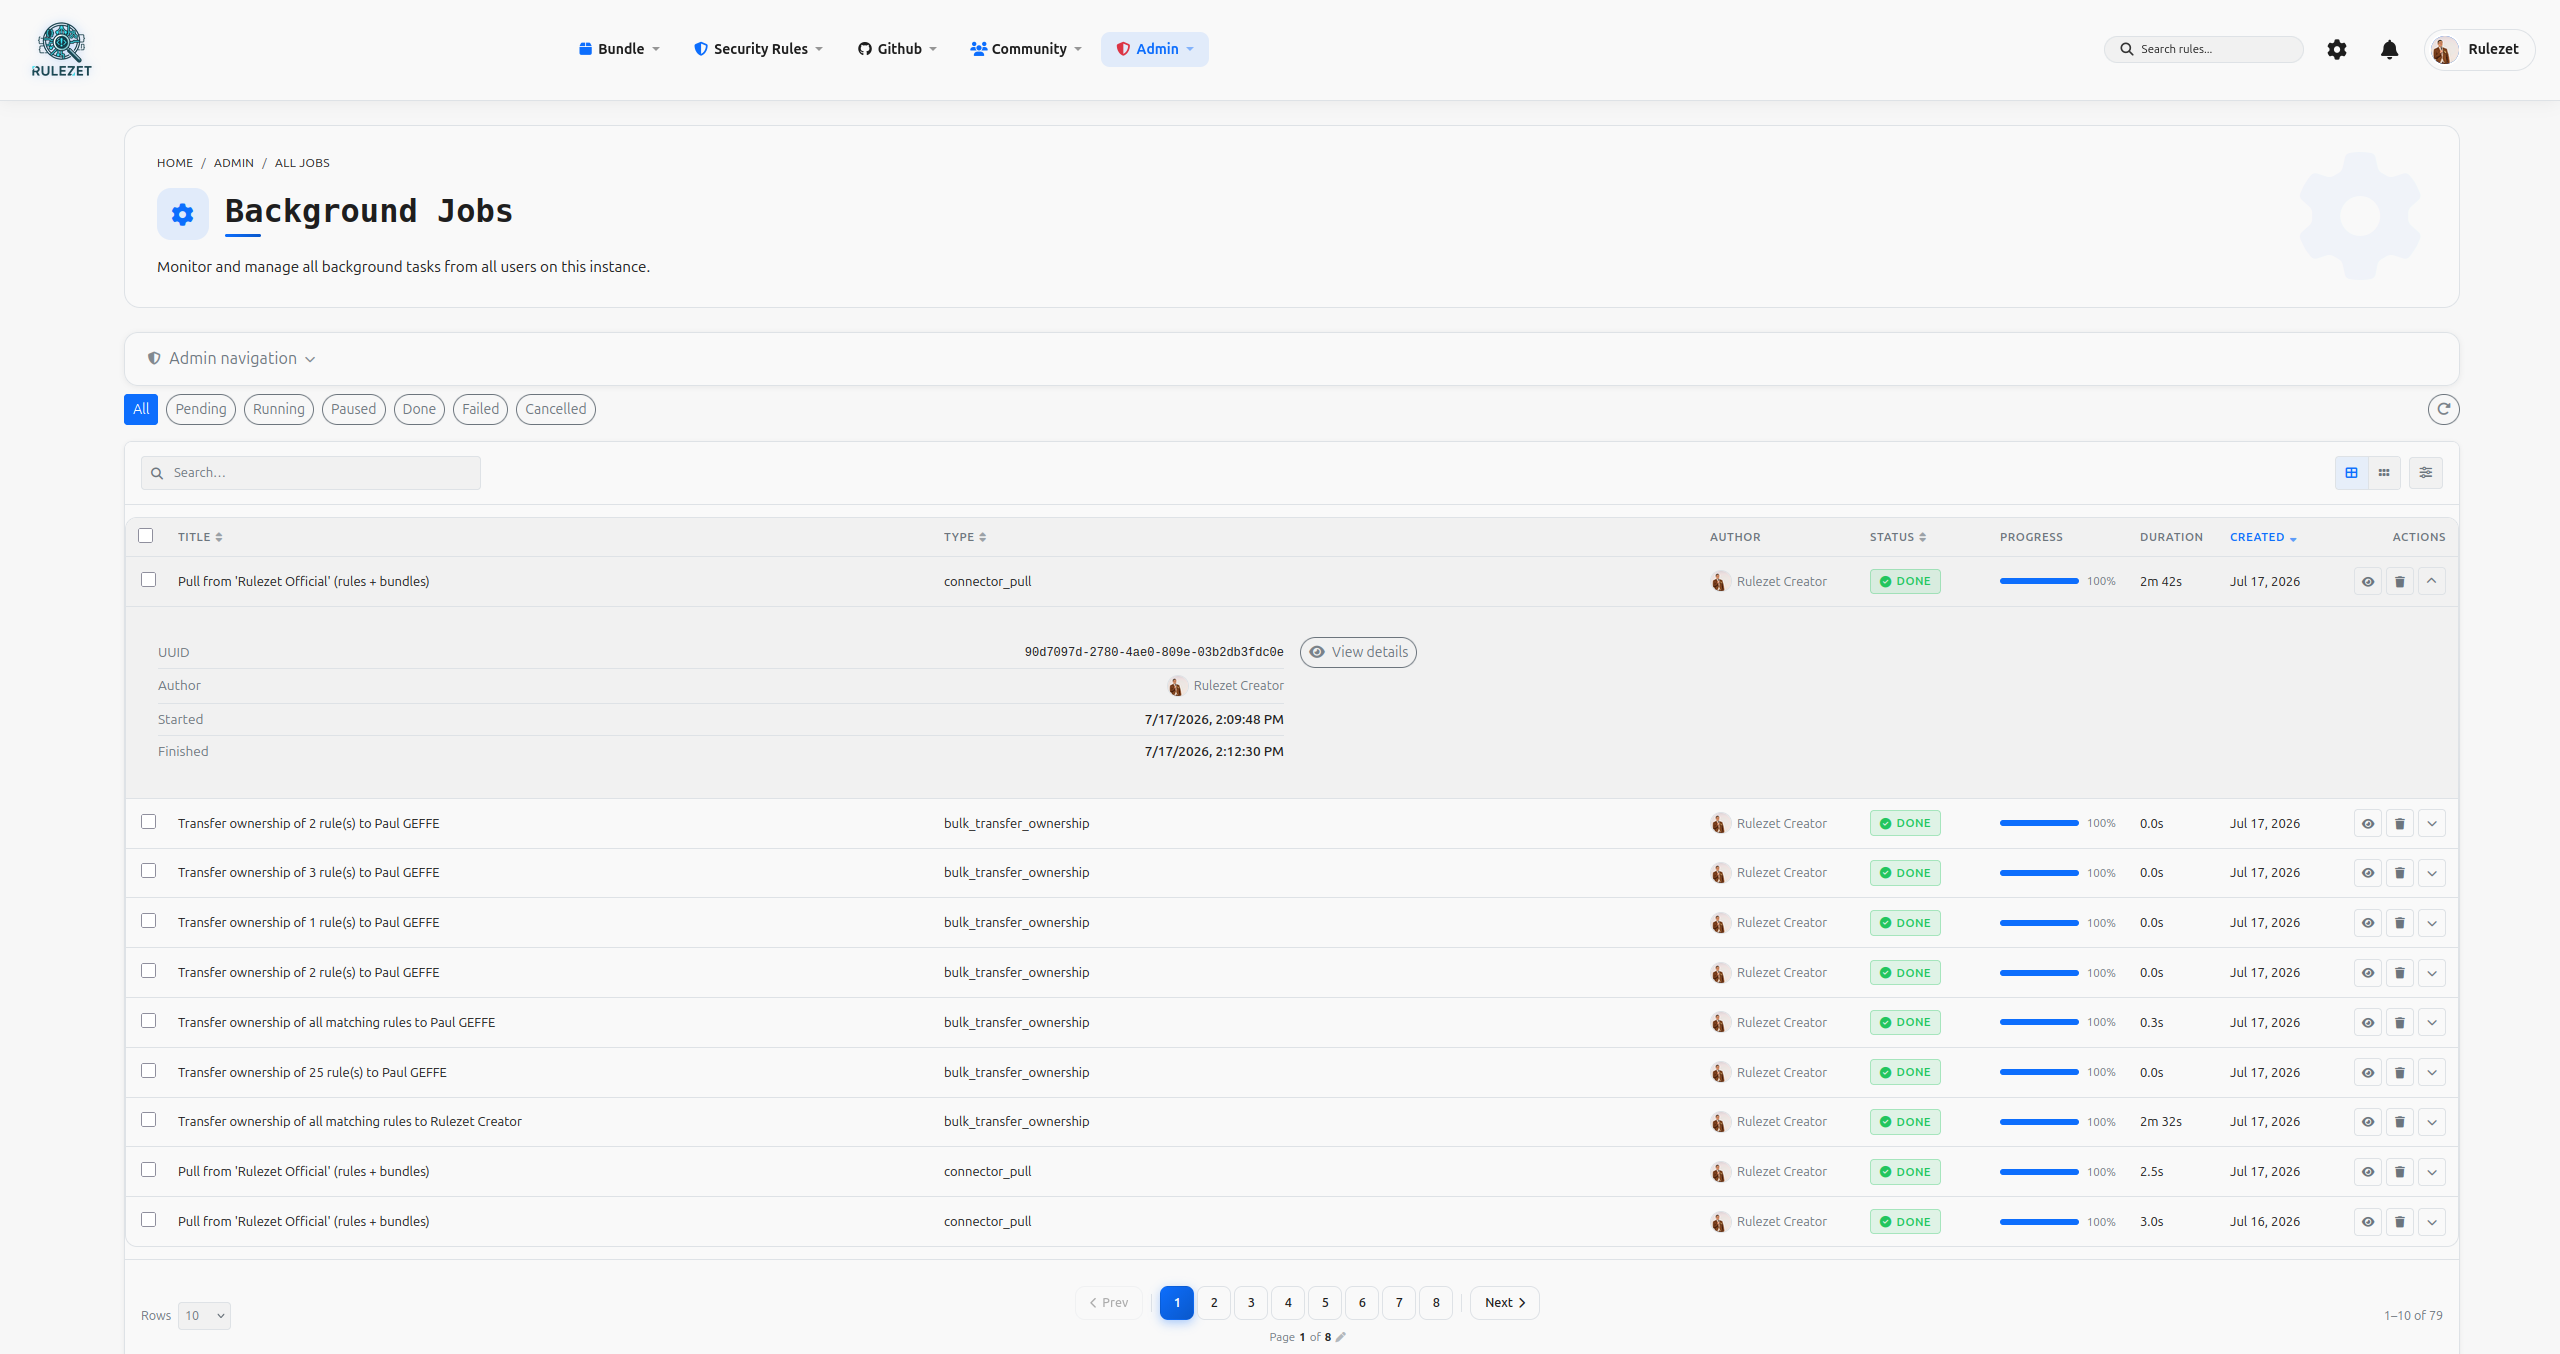Delete 'all matching rules to Paul GEFFE' job
The height and width of the screenshot is (1354, 2560).
2399,1023
